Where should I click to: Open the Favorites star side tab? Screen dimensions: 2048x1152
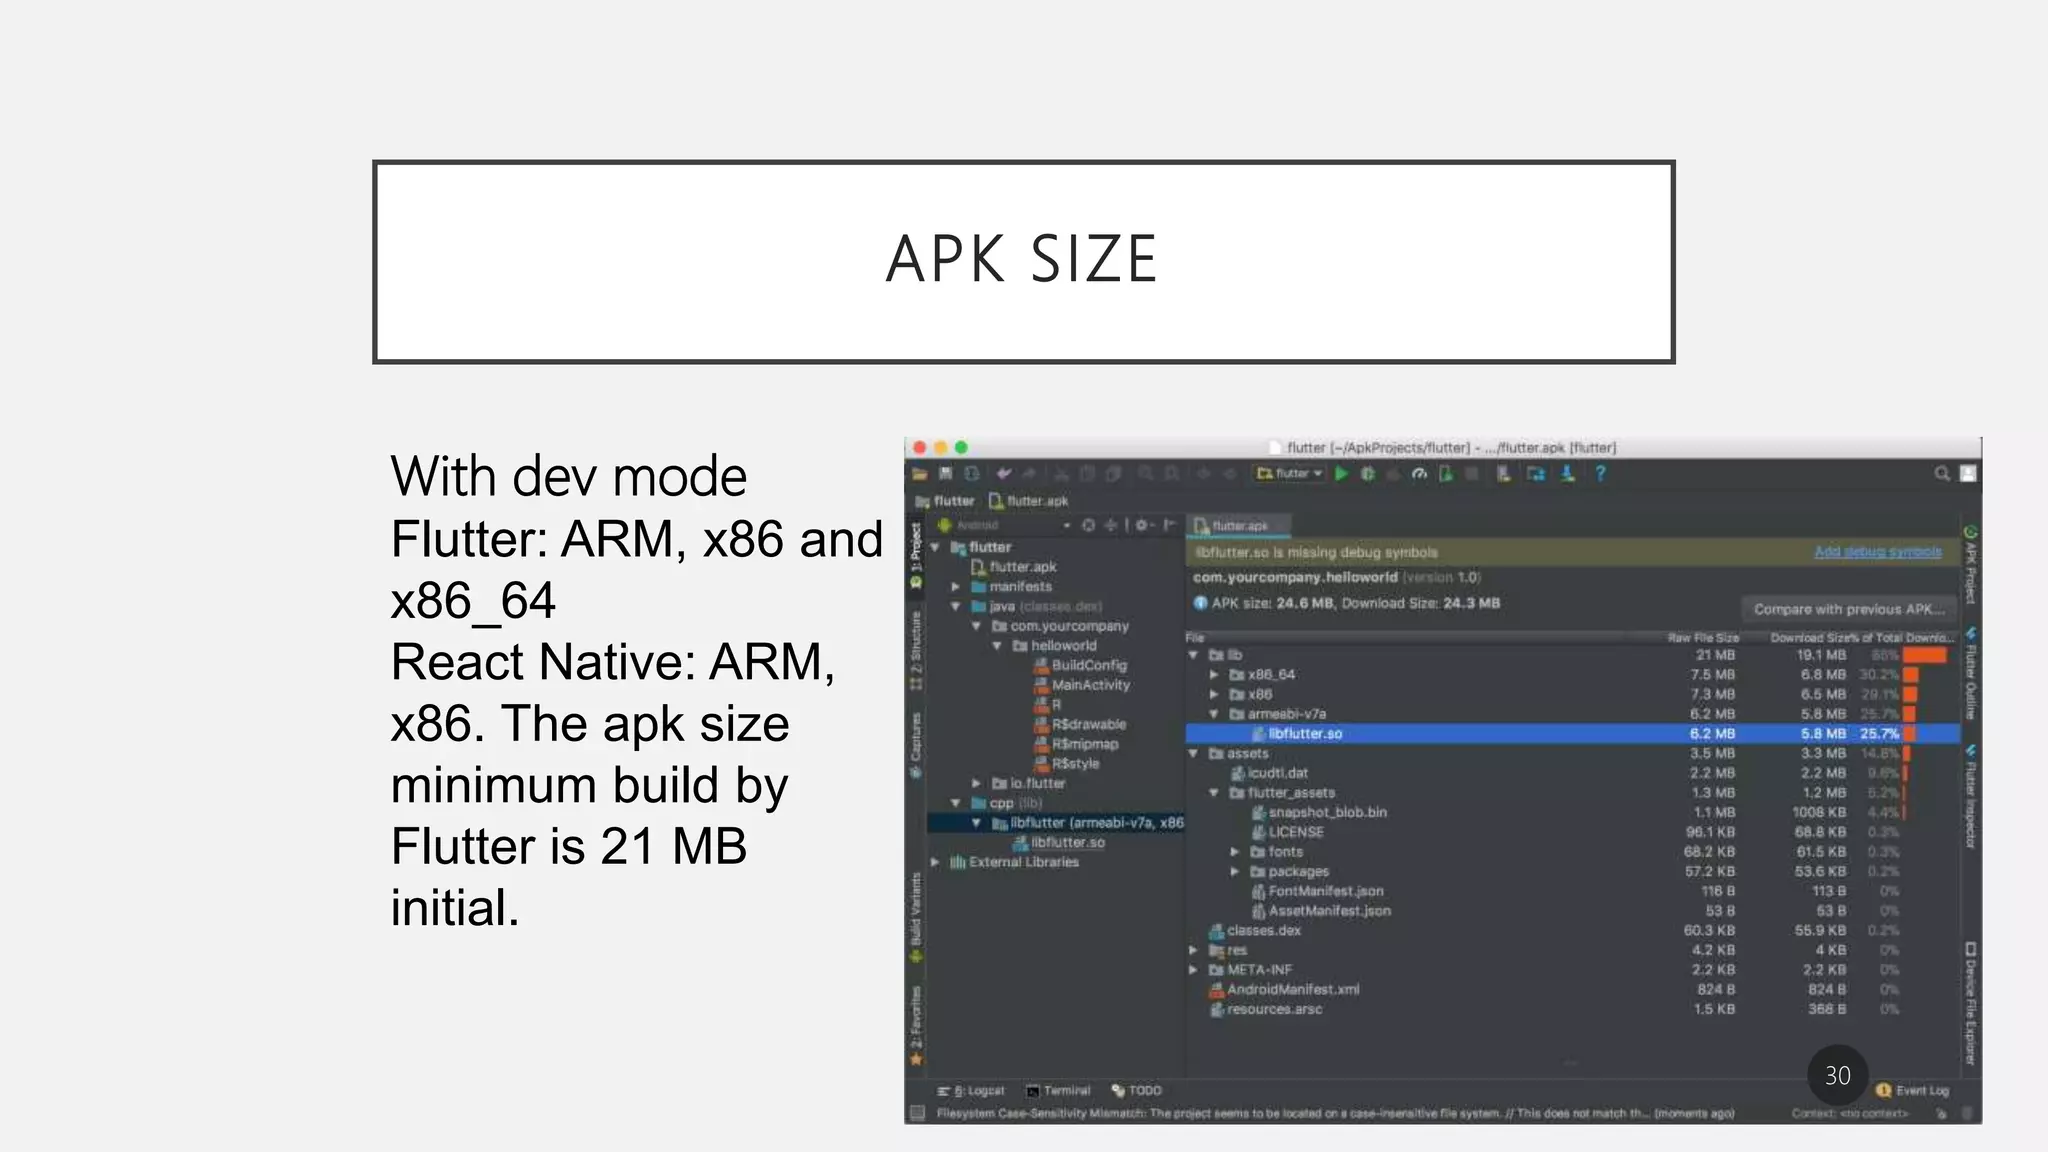916,1025
